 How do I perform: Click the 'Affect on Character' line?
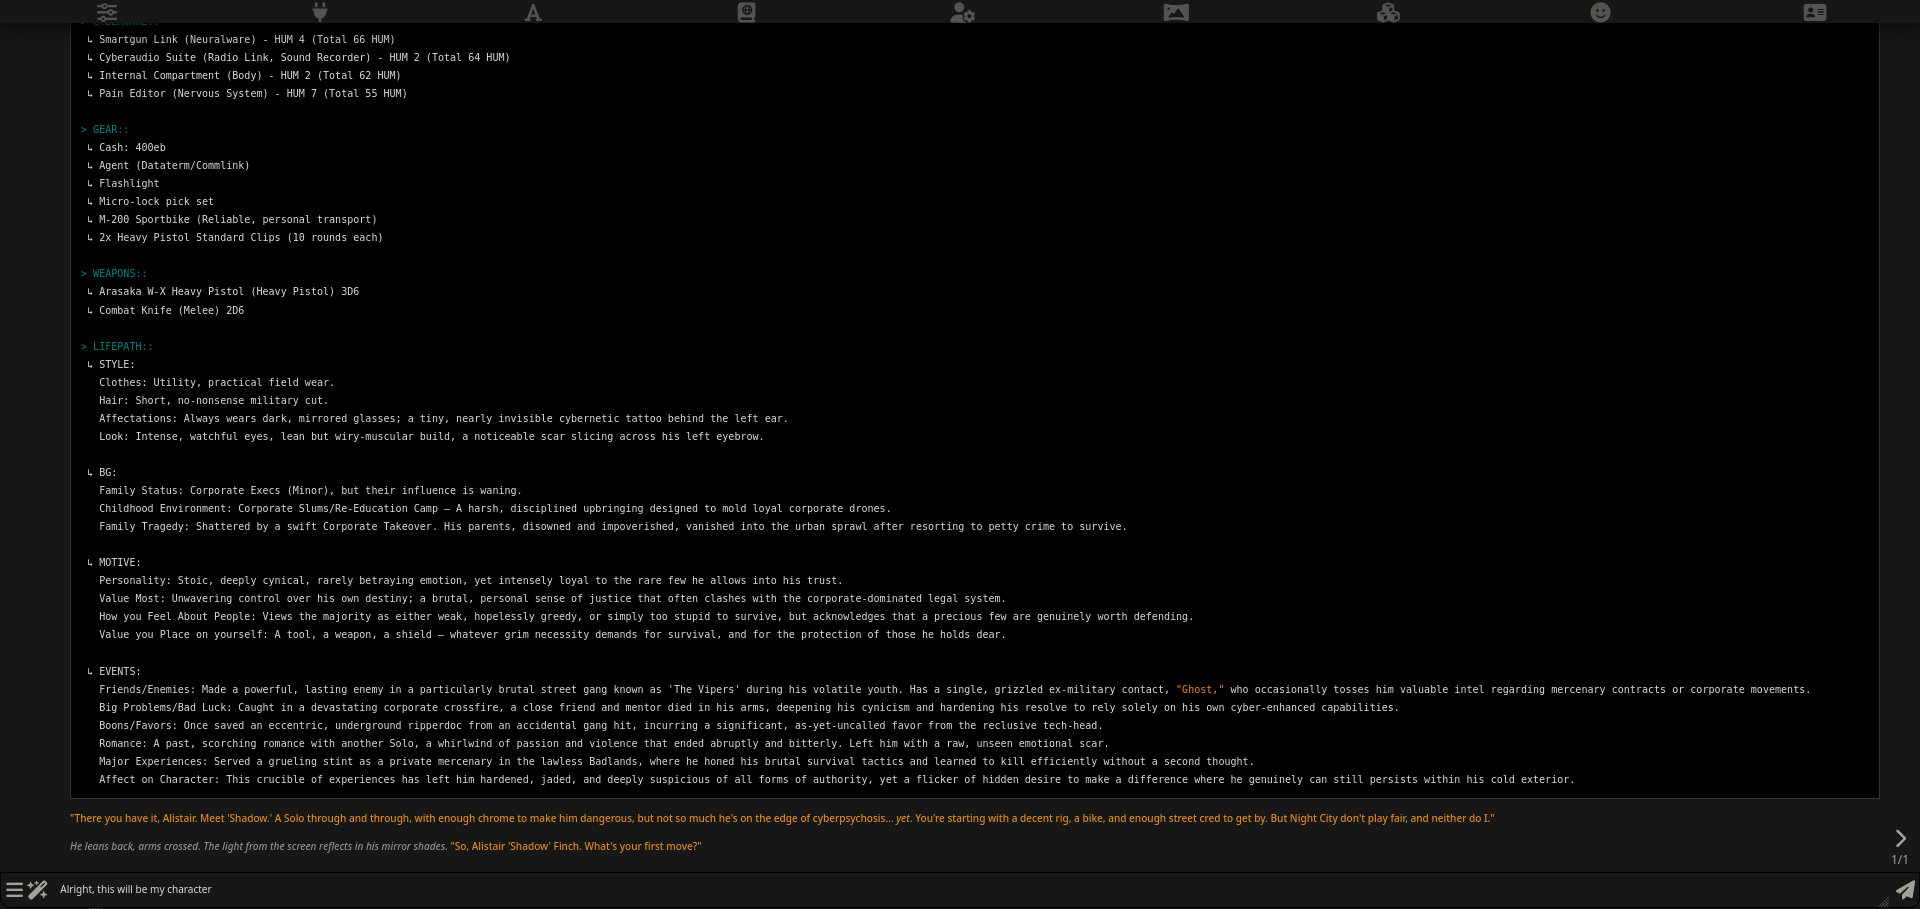click(x=836, y=780)
